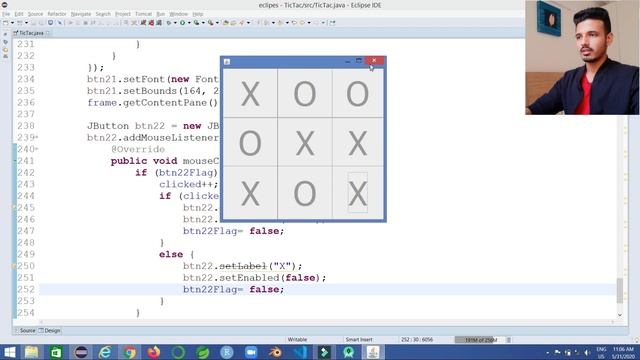The width and height of the screenshot is (640, 360).
Task: Click the Open Perspective icon at toolbar end
Action: (x=332, y=23)
